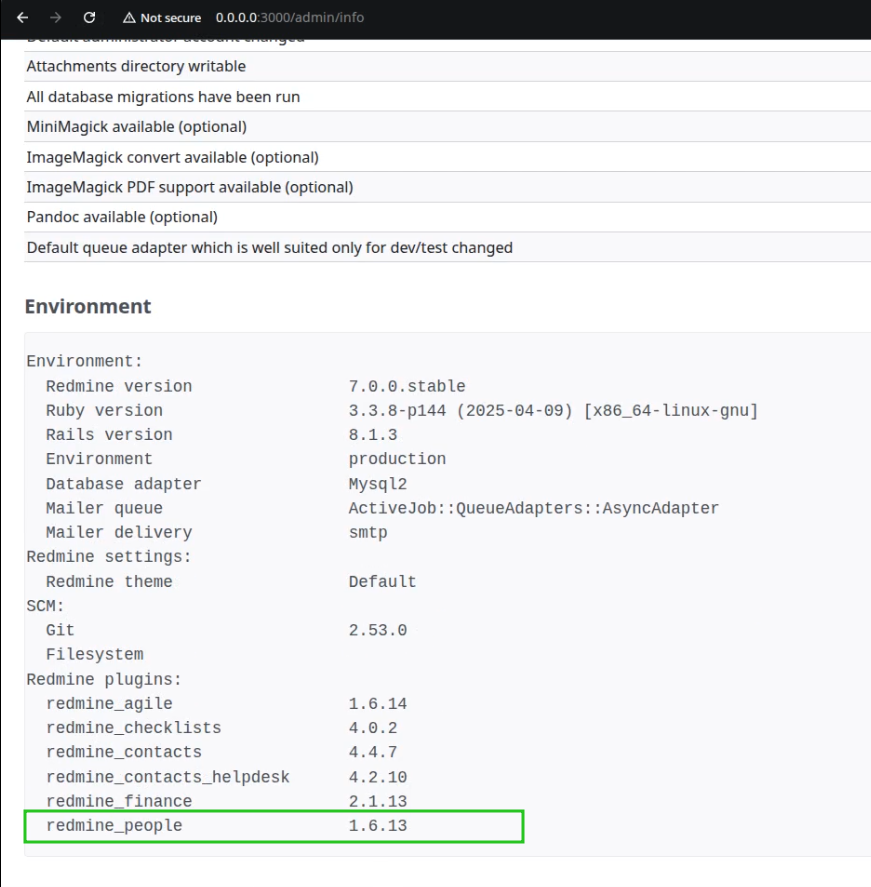
Task: Click the helpdesk version 4.2.10
Action: [x=378, y=778]
